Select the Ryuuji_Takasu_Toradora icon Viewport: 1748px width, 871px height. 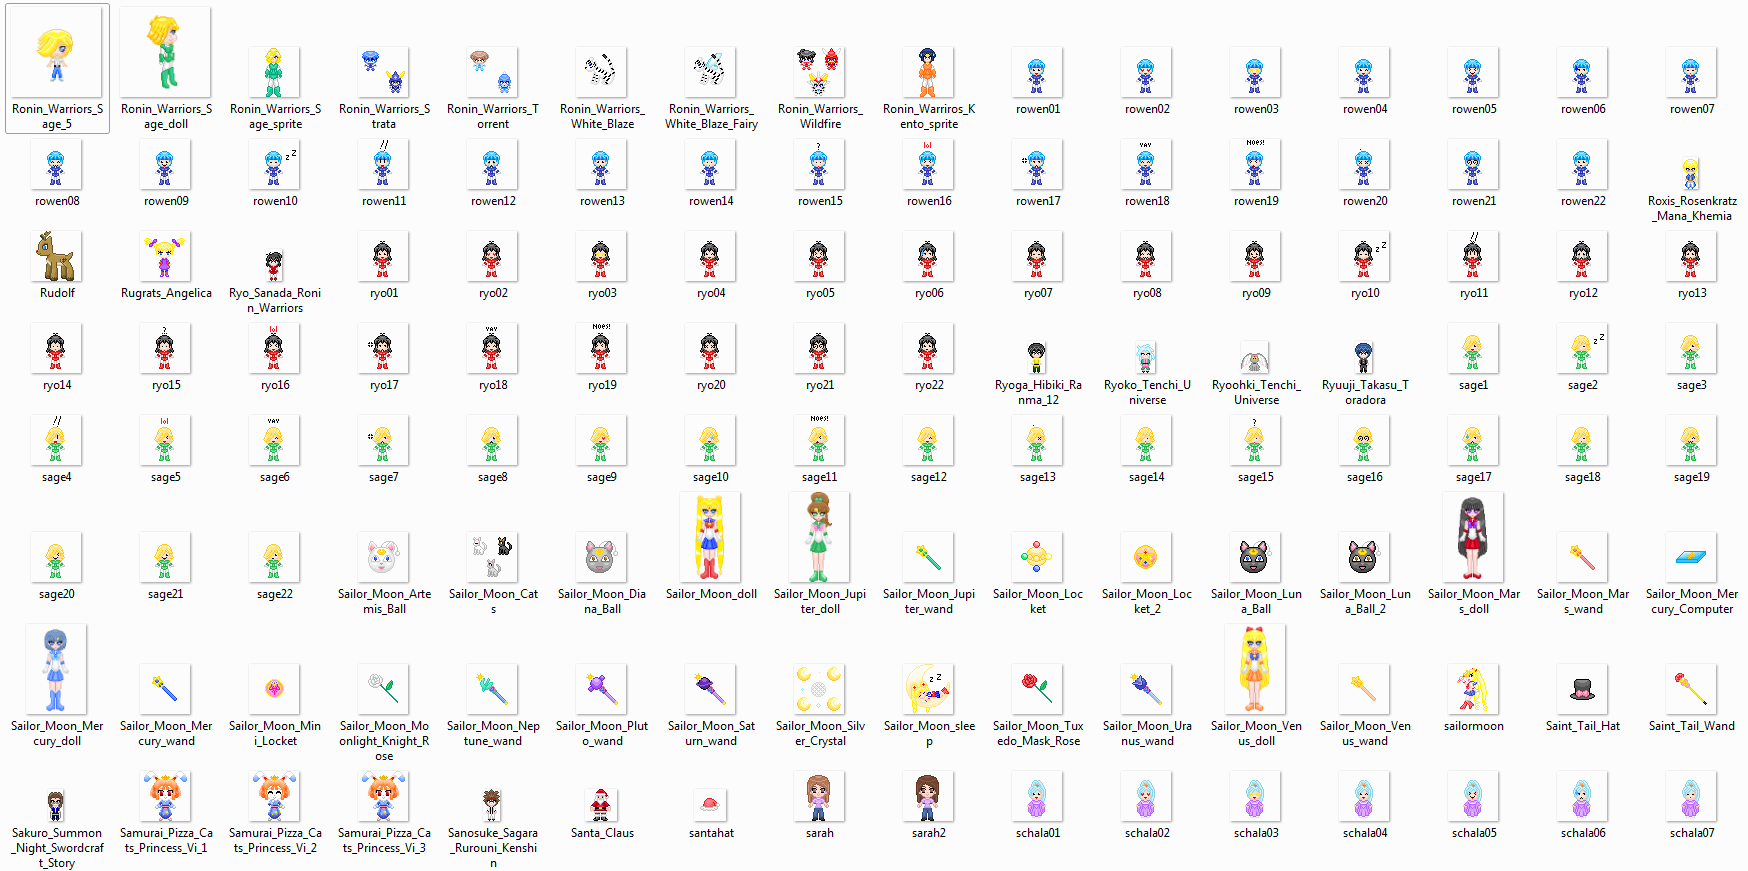[x=1364, y=357]
